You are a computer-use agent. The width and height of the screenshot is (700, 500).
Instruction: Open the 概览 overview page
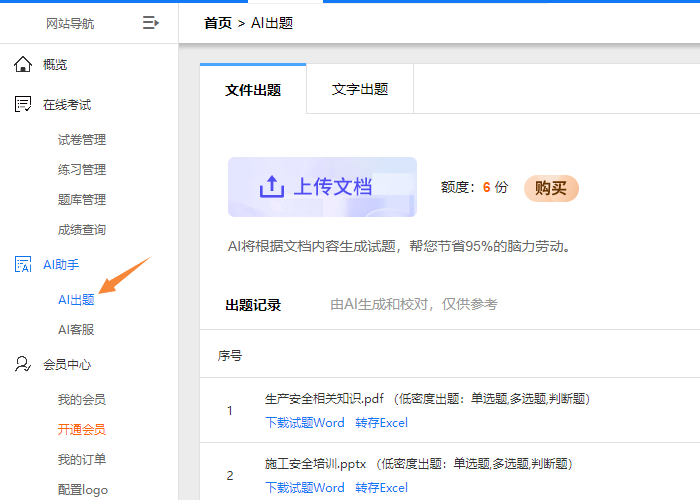click(x=55, y=65)
